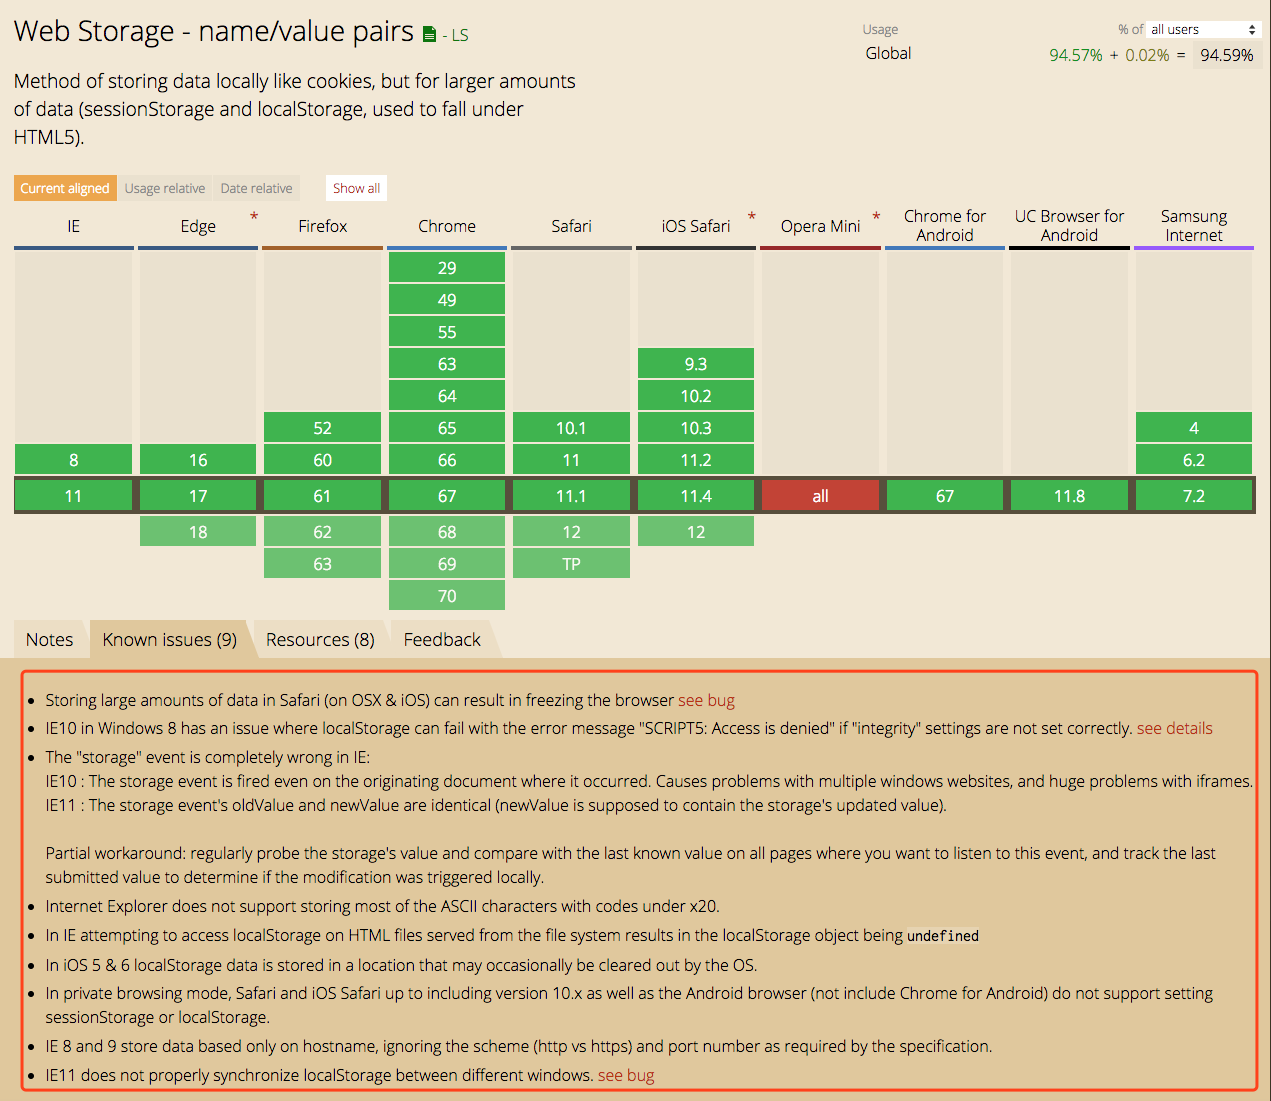The width and height of the screenshot is (1271, 1101).
Task: Click the asterisk note marker beside iOS Safari
Action: coord(752,217)
